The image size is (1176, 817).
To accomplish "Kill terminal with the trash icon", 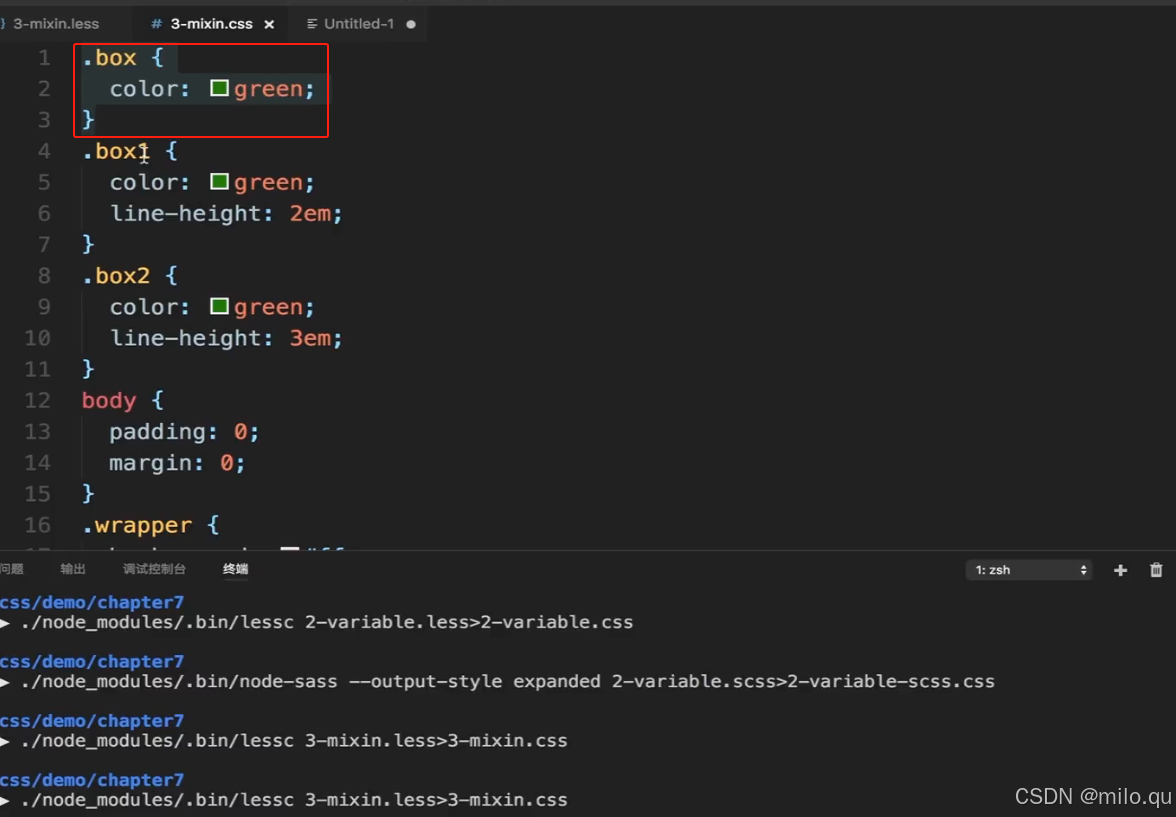I will (1156, 570).
